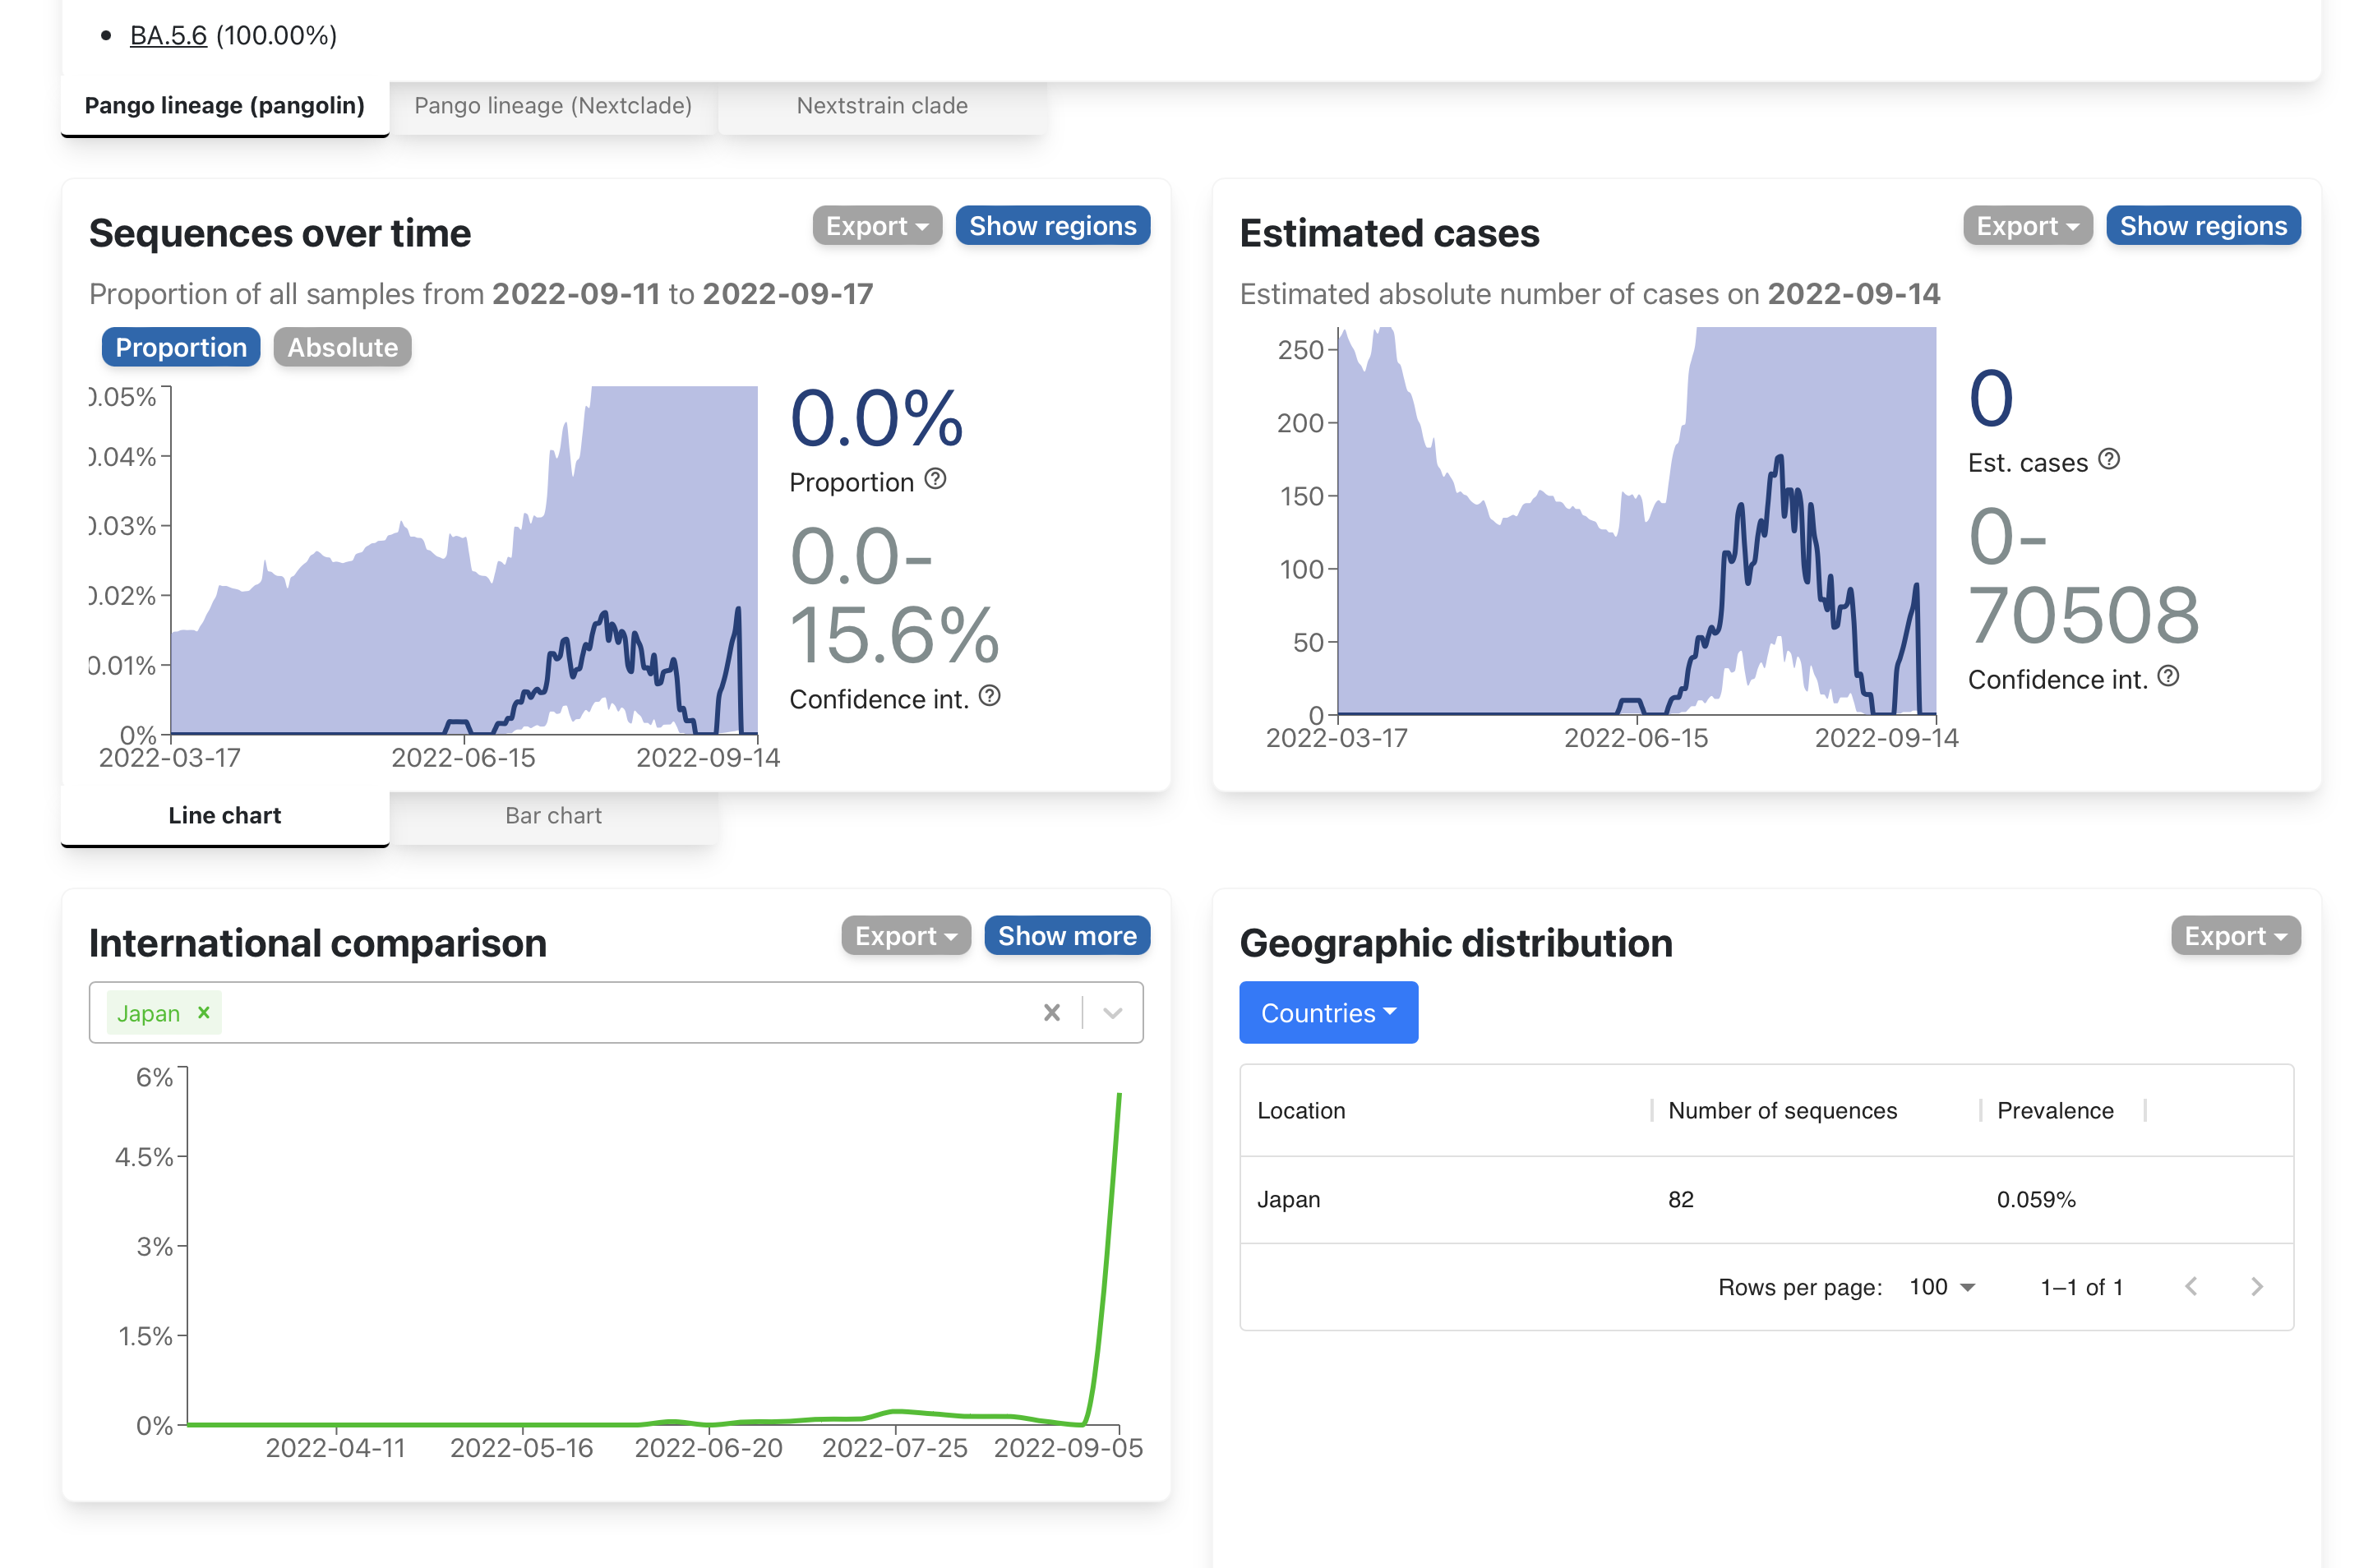Open the BA.5.6 lineage link

pos(168,36)
